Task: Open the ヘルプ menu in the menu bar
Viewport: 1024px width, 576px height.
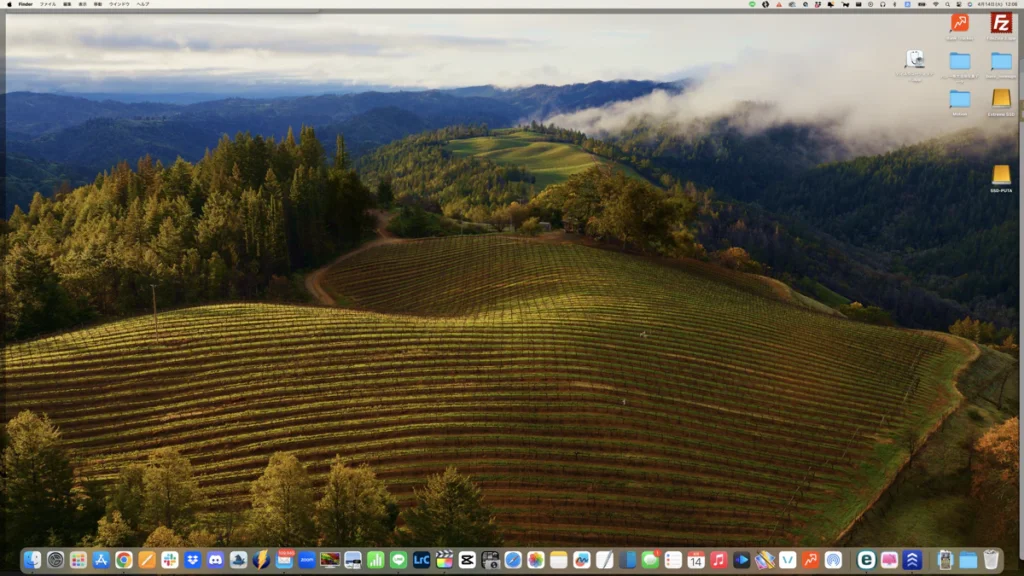Action: pos(143,4)
